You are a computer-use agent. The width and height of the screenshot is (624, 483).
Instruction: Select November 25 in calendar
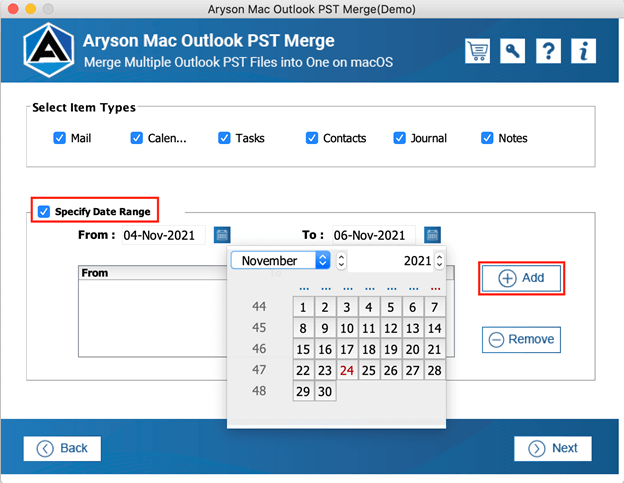(x=369, y=370)
